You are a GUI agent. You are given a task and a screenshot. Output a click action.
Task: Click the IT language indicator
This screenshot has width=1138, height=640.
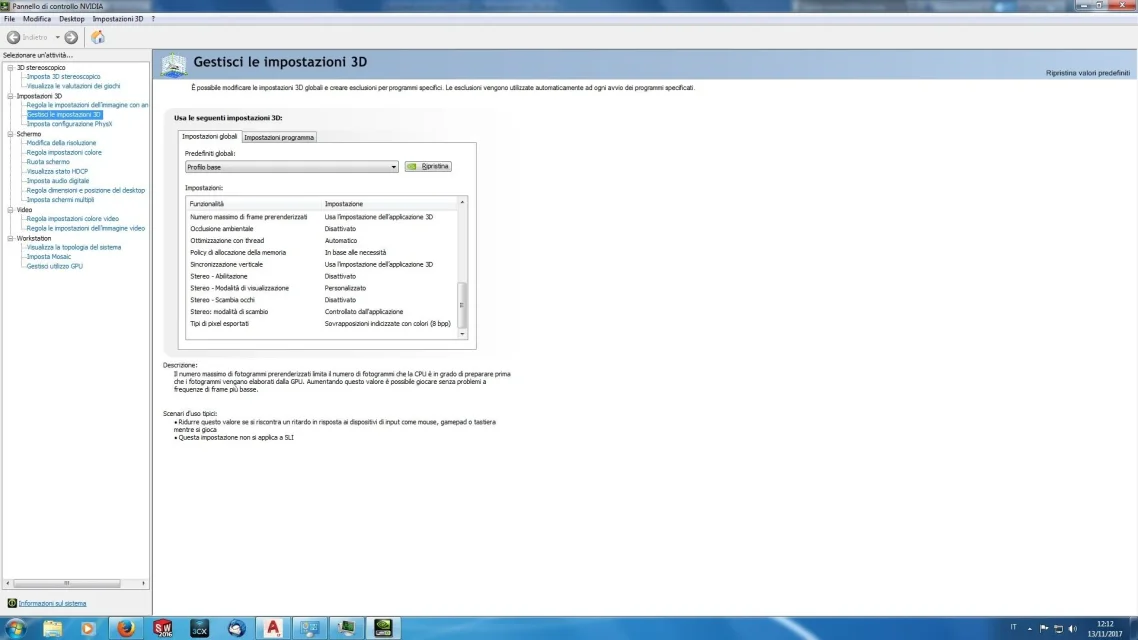[1013, 628]
